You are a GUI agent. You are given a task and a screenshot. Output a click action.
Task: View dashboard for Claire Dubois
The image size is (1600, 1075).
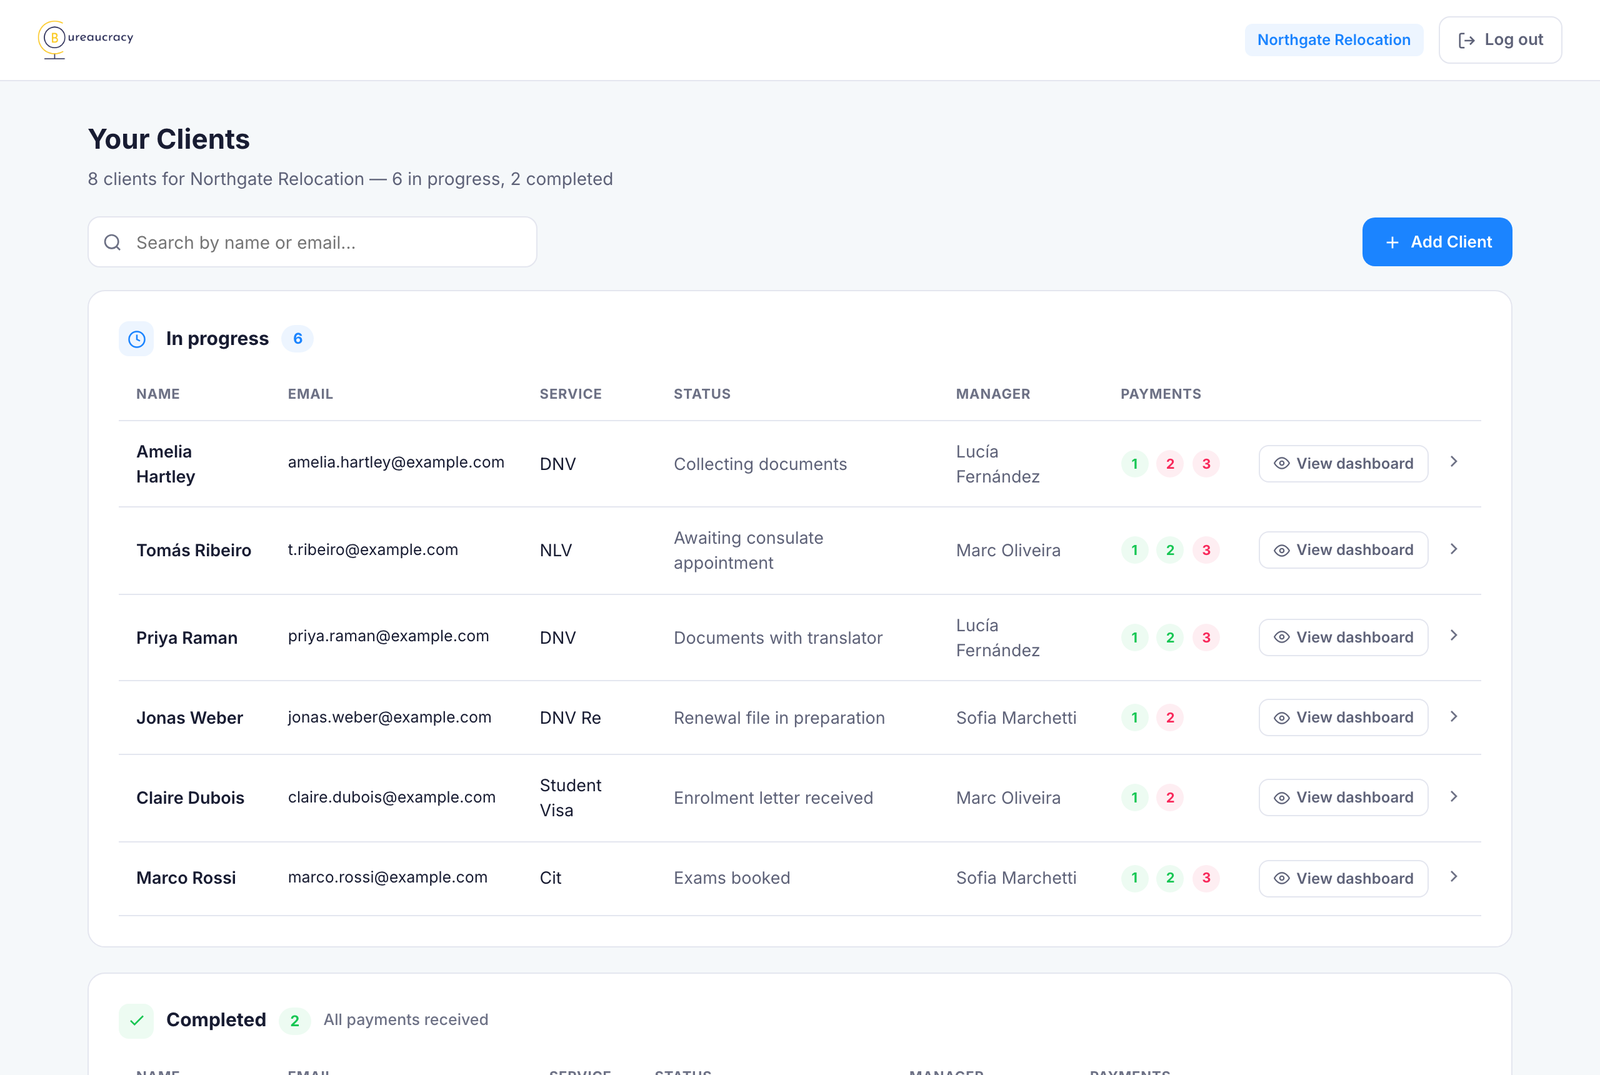click(1343, 798)
